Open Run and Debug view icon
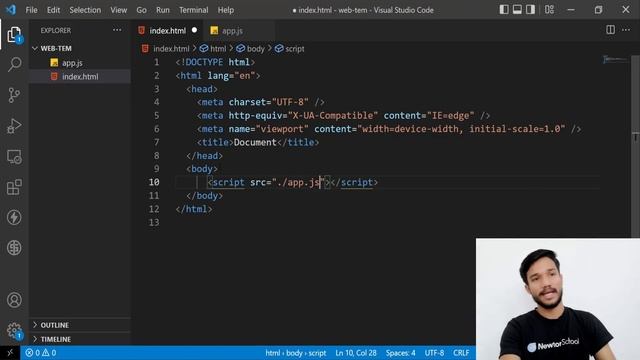 pyautogui.click(x=14, y=126)
